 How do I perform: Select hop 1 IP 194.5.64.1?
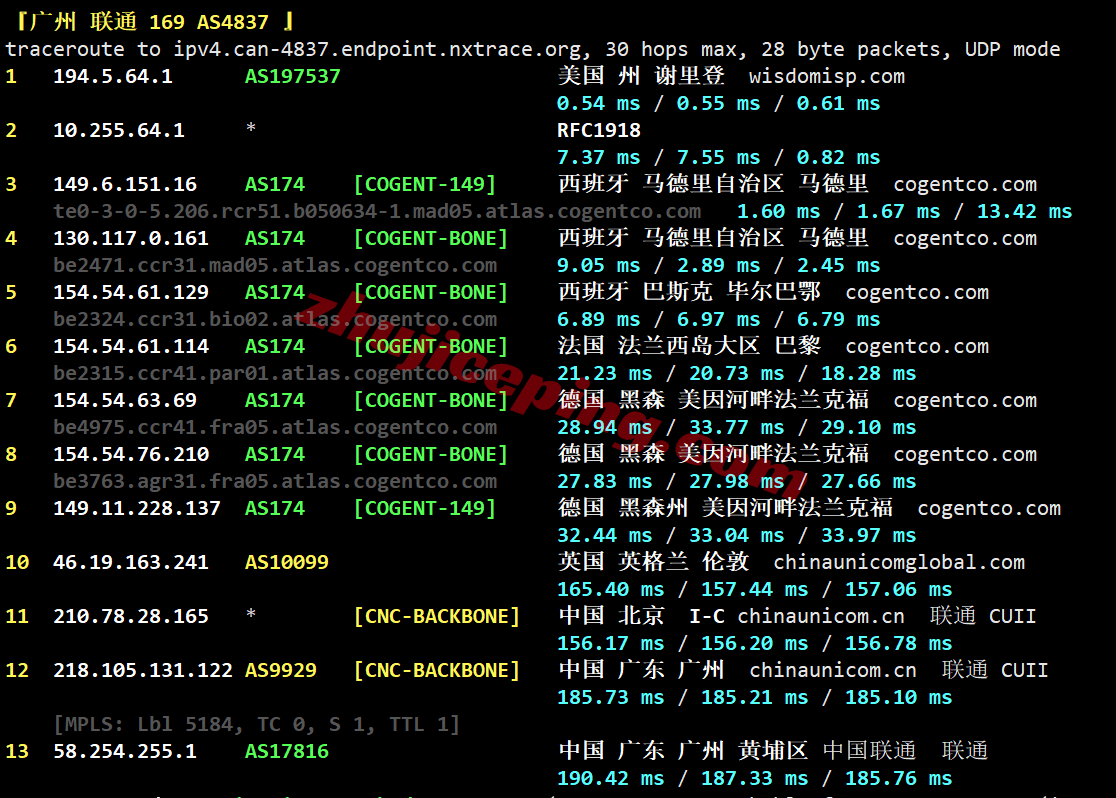point(112,76)
